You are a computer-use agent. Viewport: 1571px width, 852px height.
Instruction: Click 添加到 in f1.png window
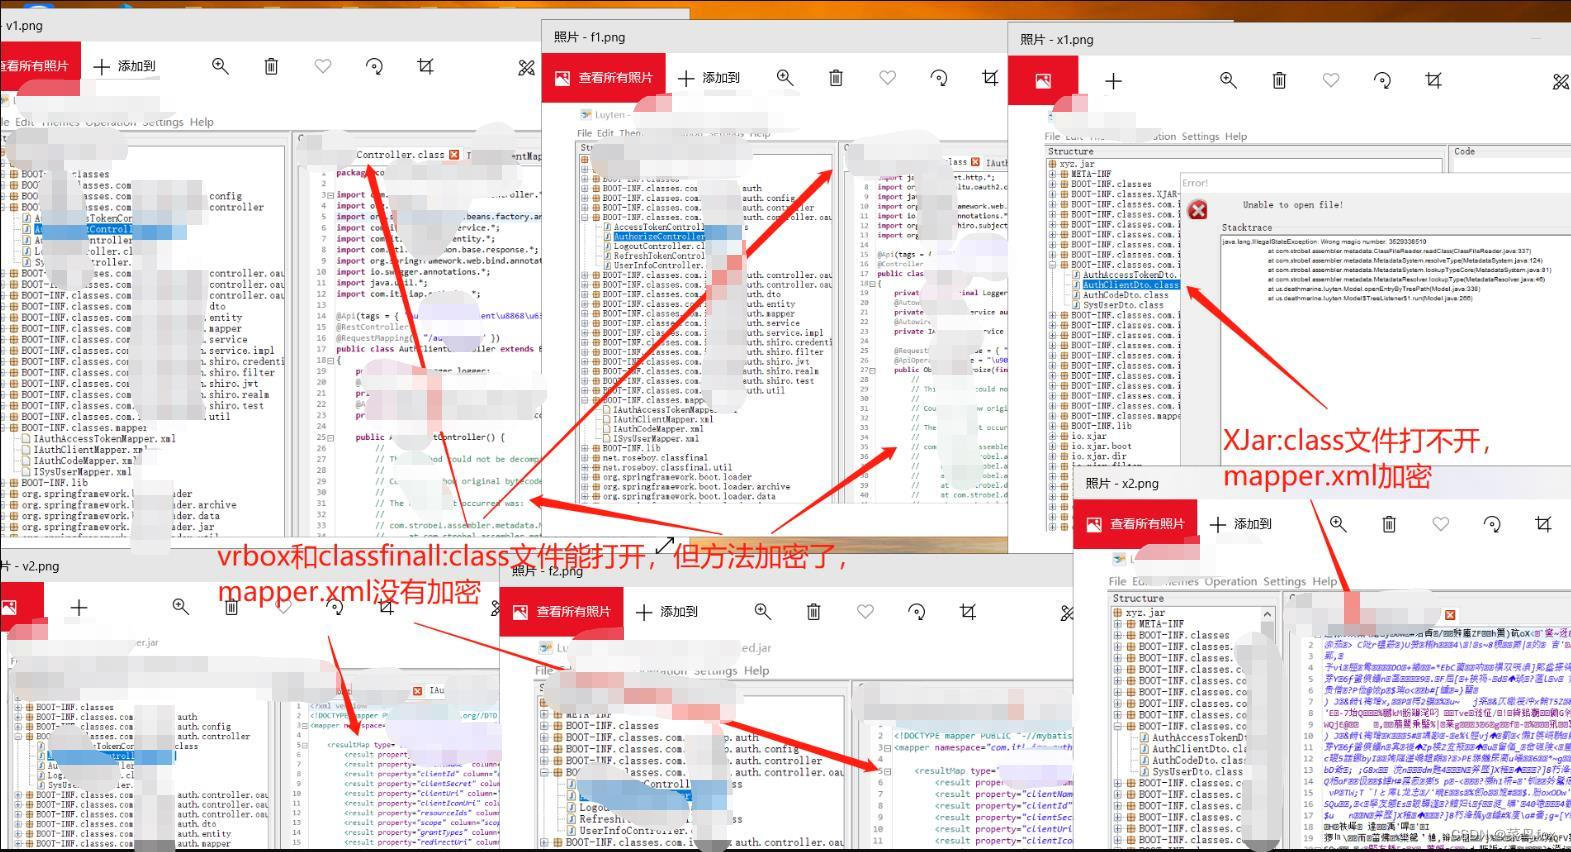(x=709, y=77)
